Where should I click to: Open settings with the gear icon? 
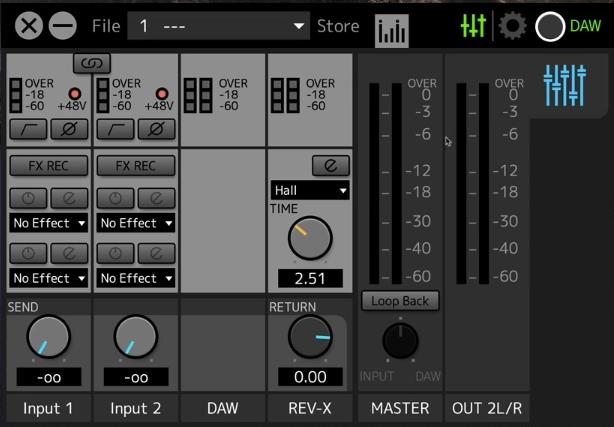click(x=512, y=27)
